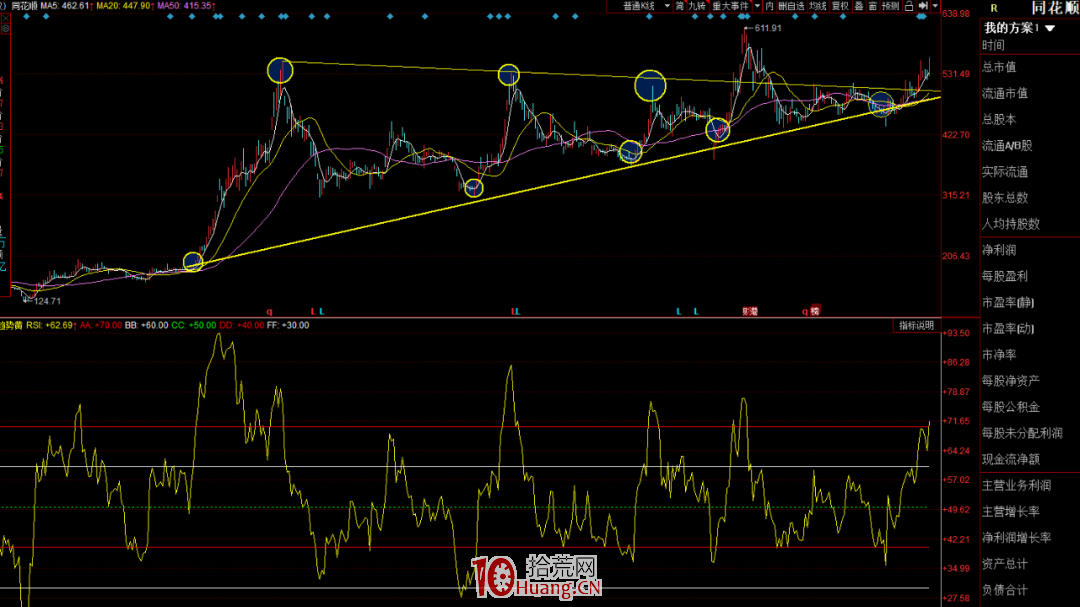Select 净利润 in the right panel list
The width and height of the screenshot is (1080, 607).
click(x=998, y=250)
